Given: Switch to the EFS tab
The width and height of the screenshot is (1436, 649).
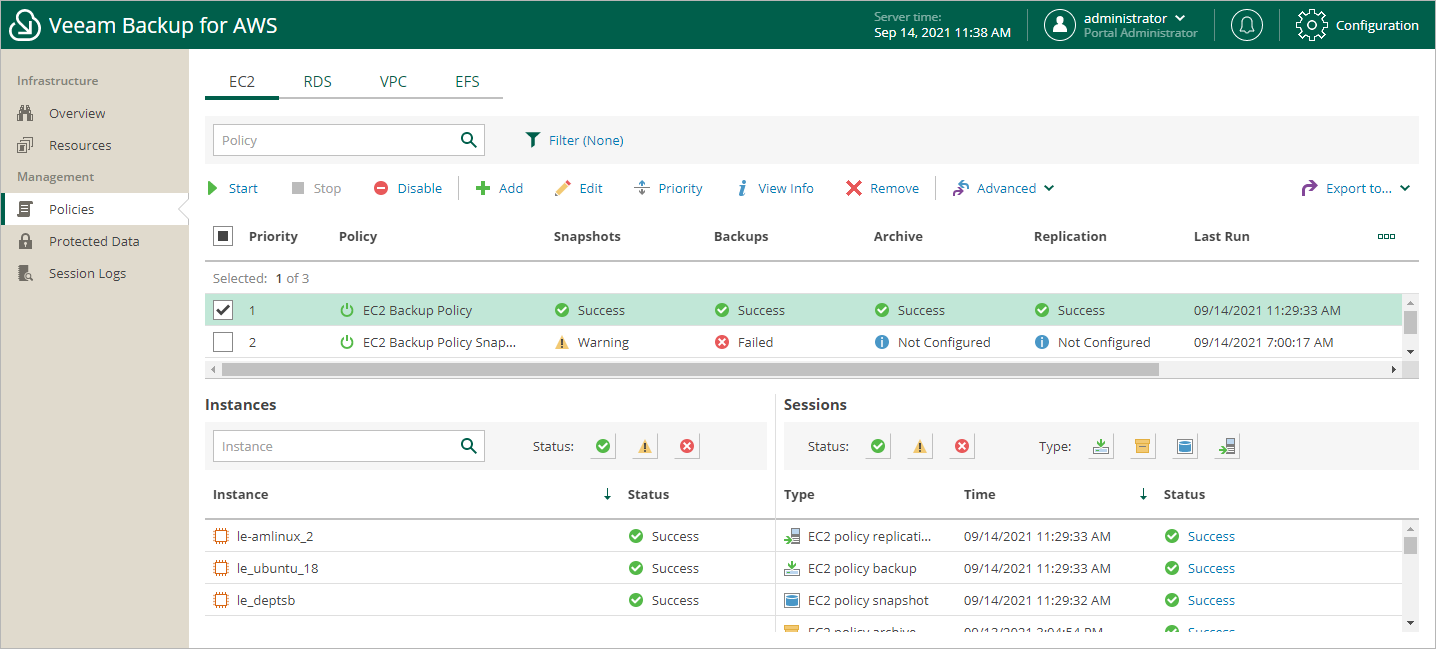Looking at the screenshot, I should 467,82.
